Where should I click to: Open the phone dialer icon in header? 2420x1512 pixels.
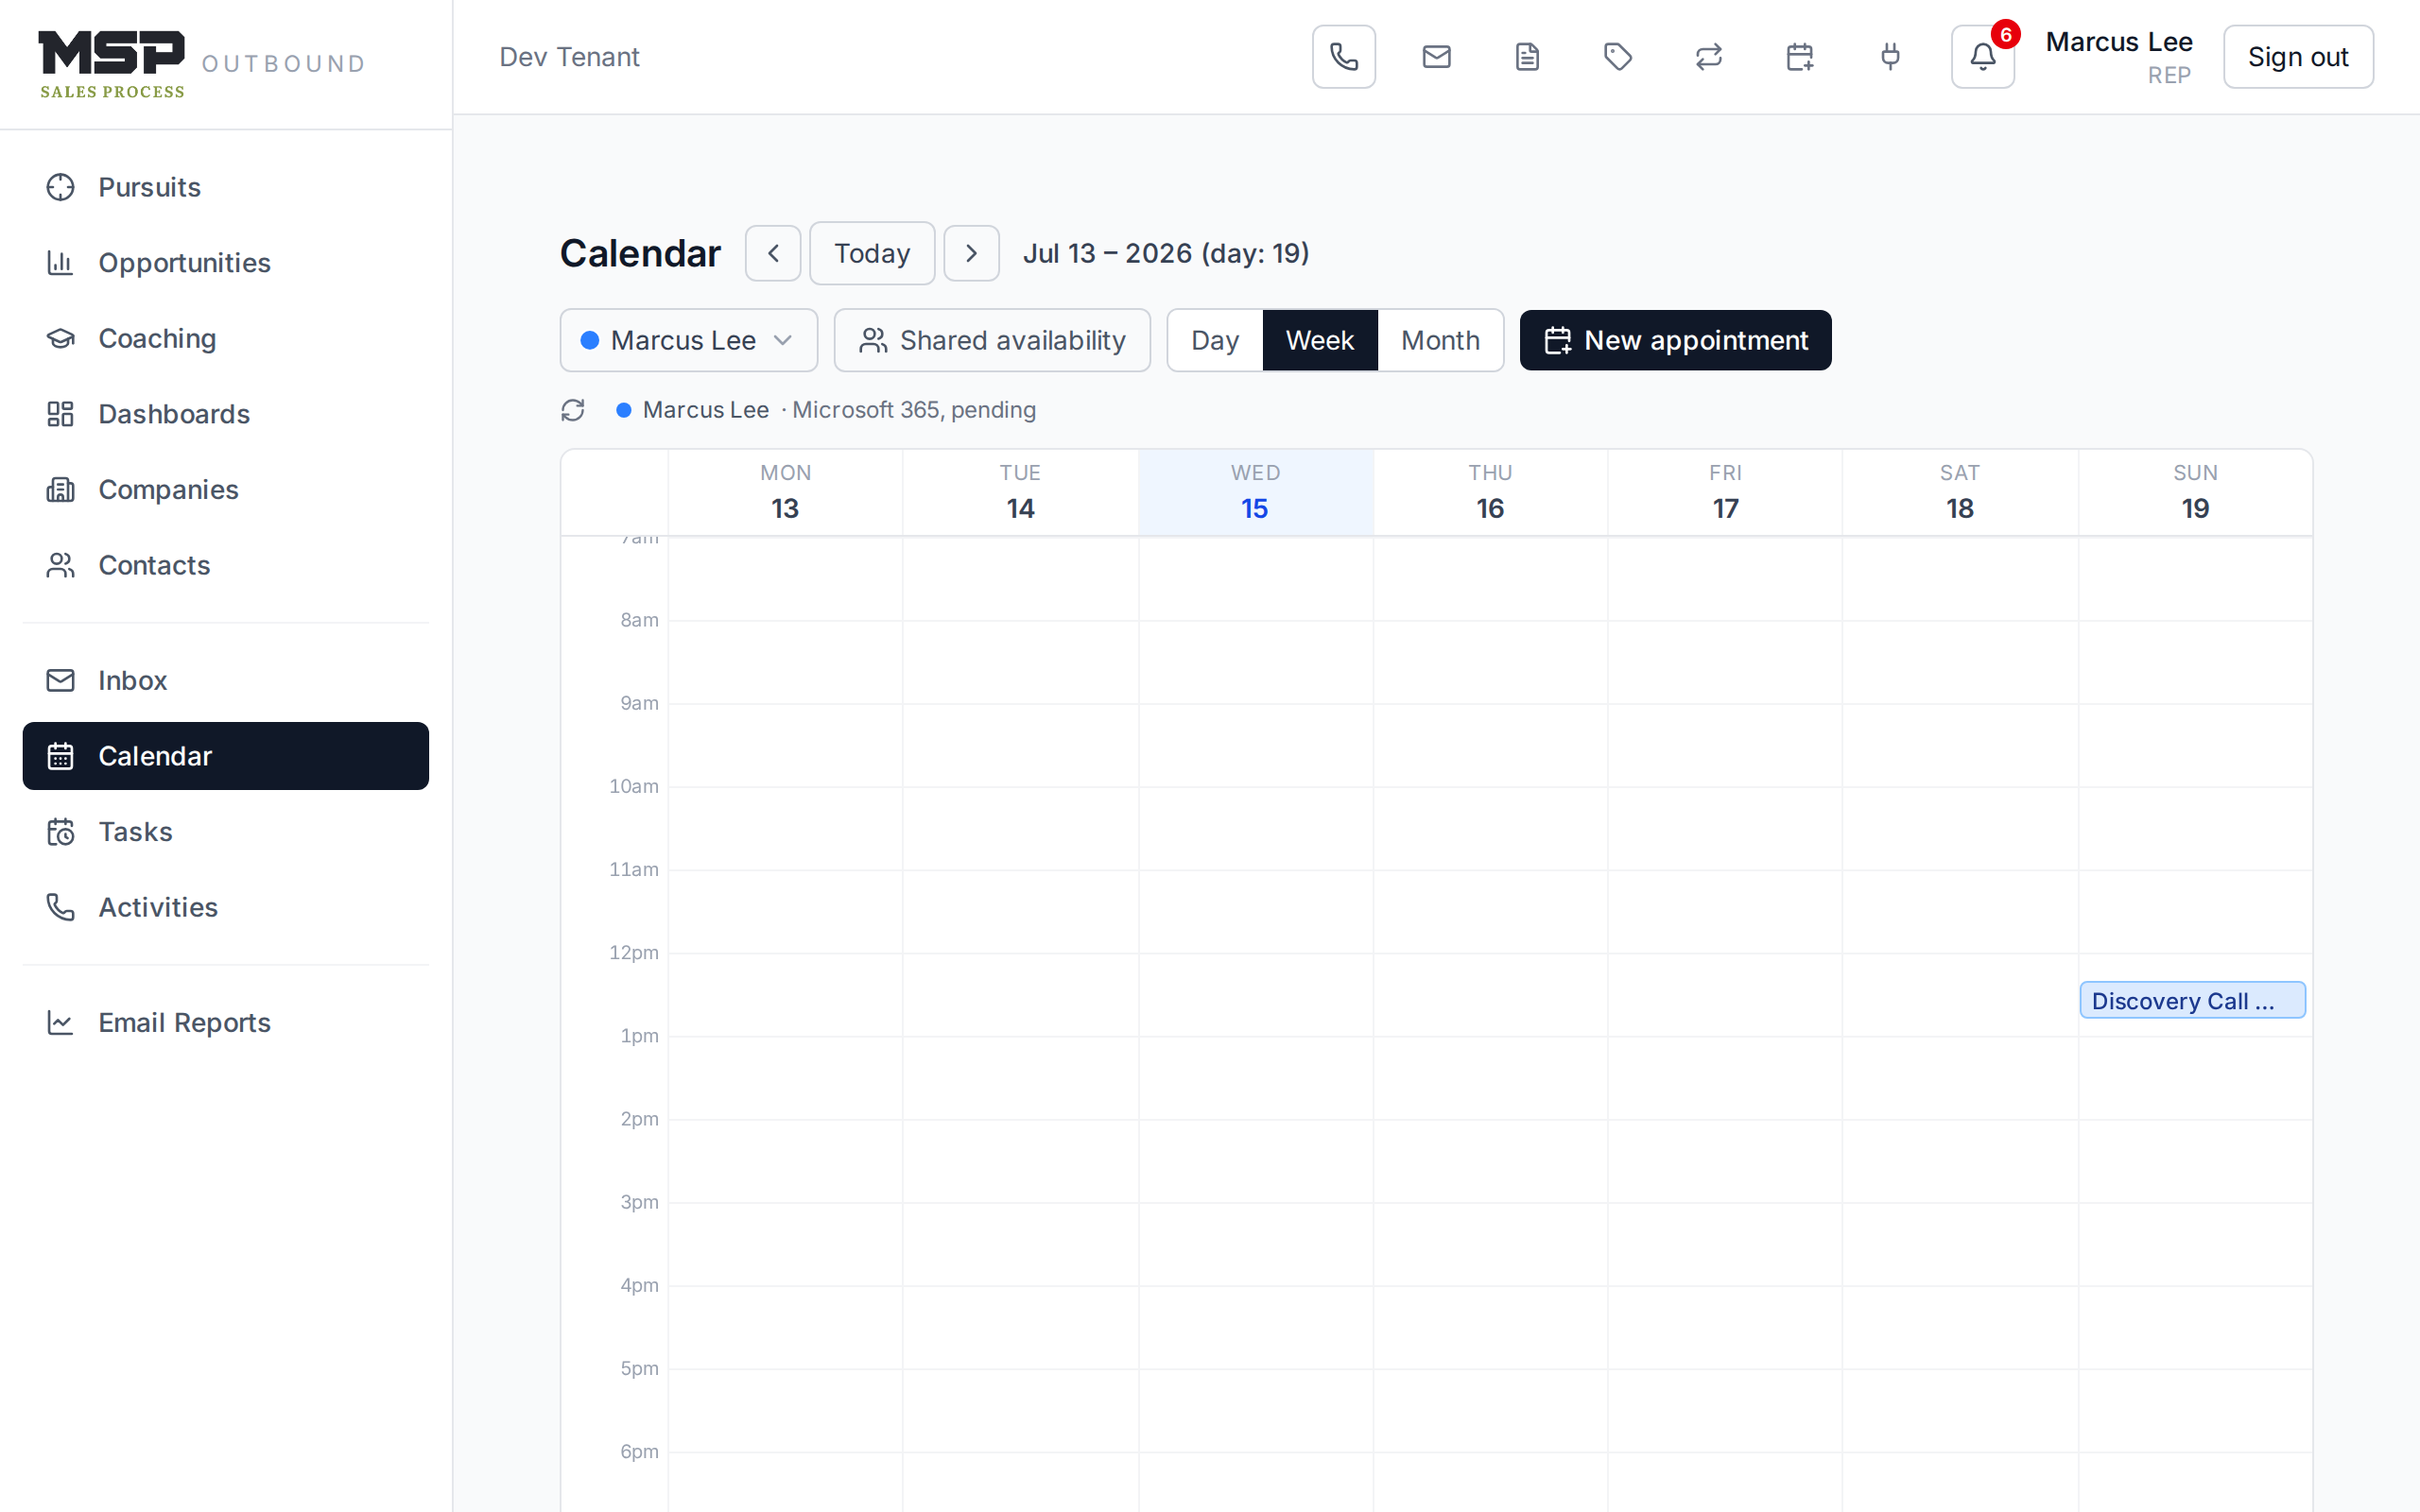click(1344, 57)
